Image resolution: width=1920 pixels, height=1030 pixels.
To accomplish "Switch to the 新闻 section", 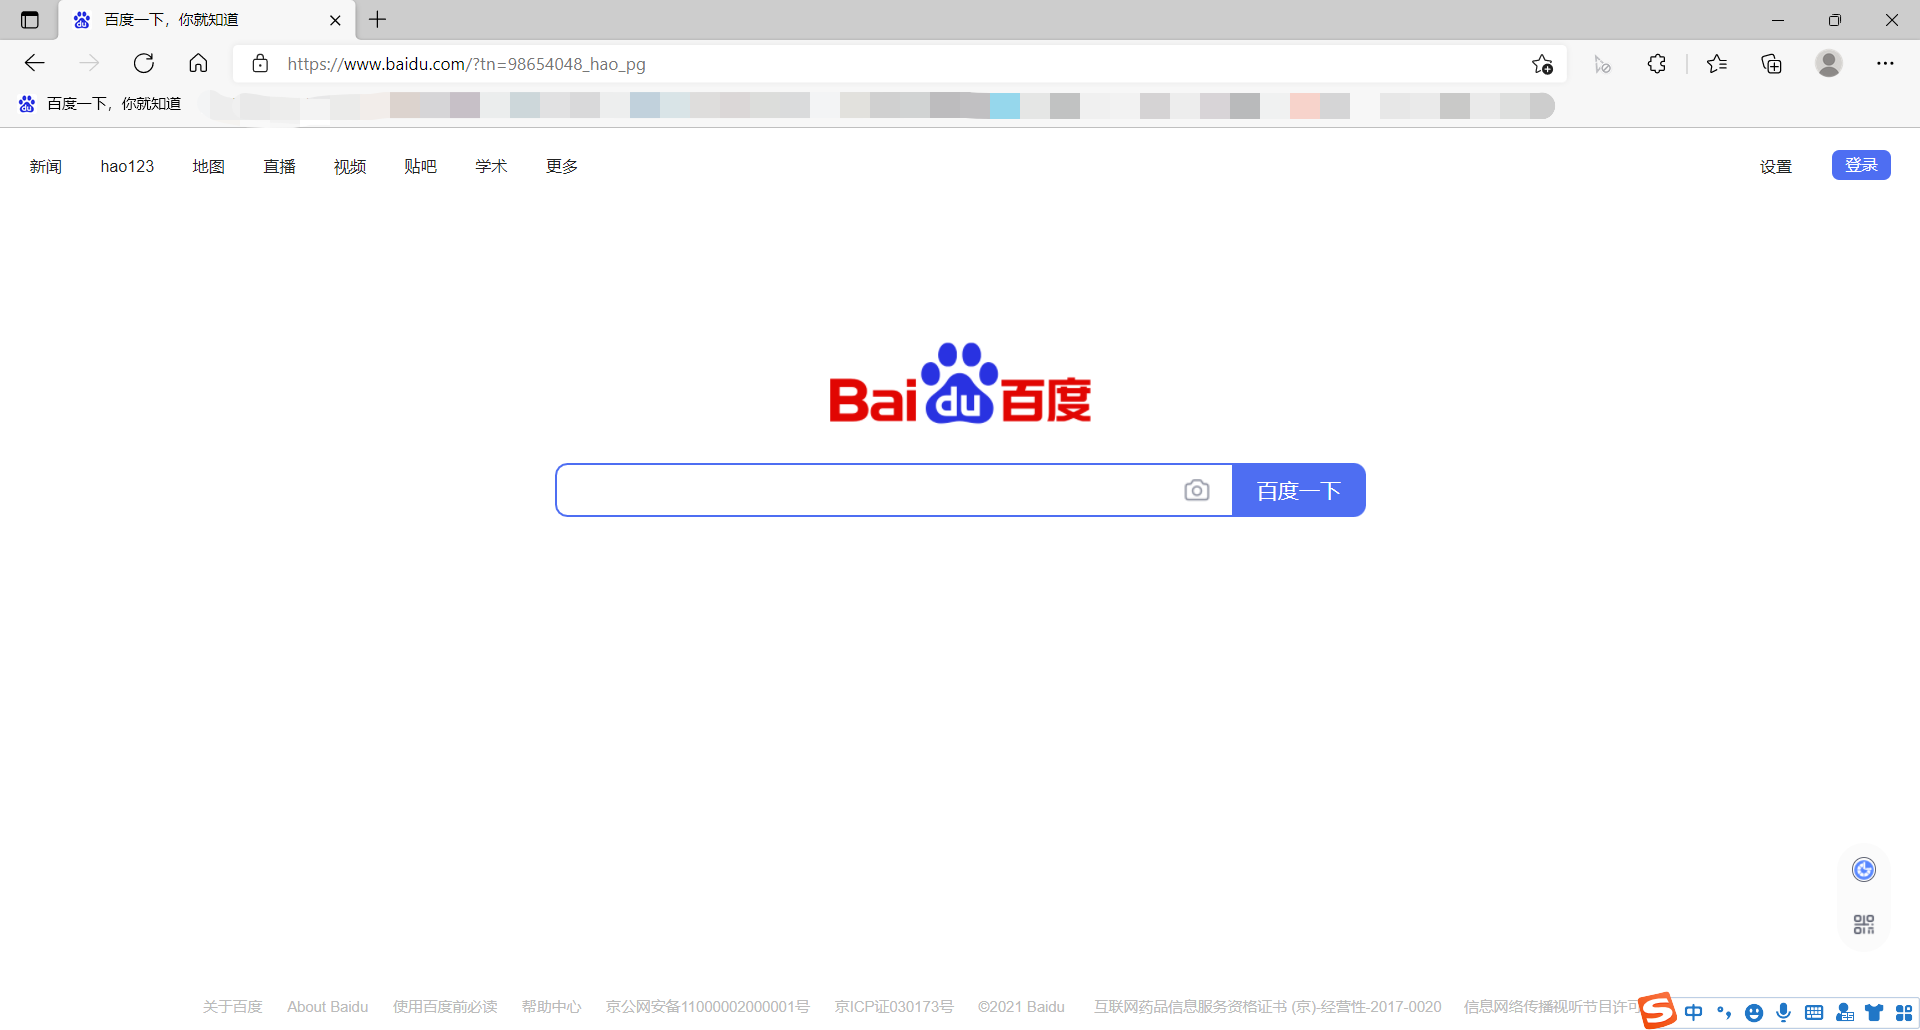I will tap(45, 166).
